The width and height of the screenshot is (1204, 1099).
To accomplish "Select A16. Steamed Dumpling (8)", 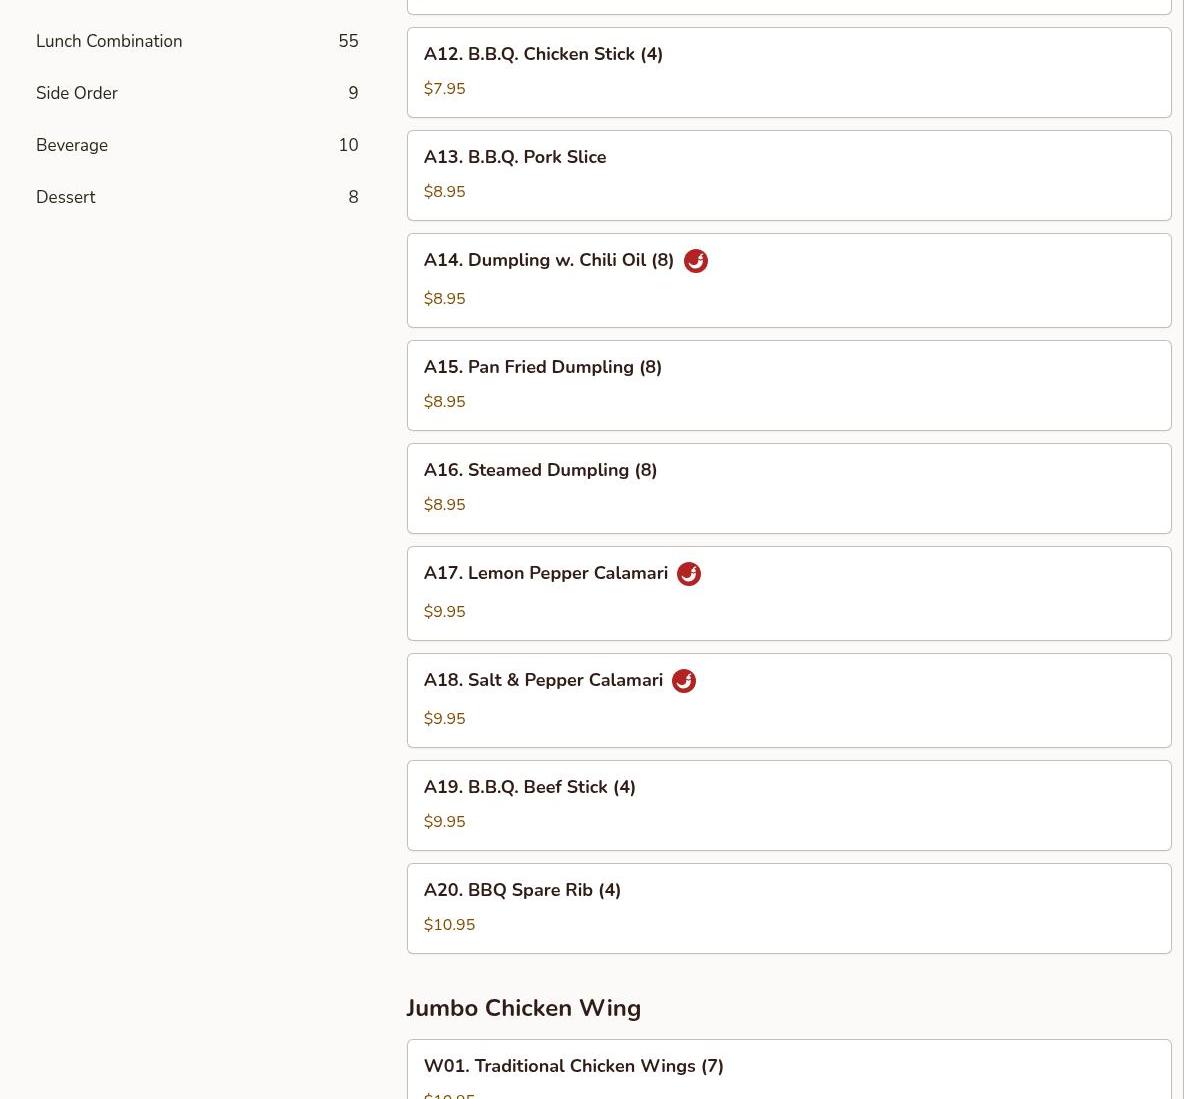I will [789, 488].
